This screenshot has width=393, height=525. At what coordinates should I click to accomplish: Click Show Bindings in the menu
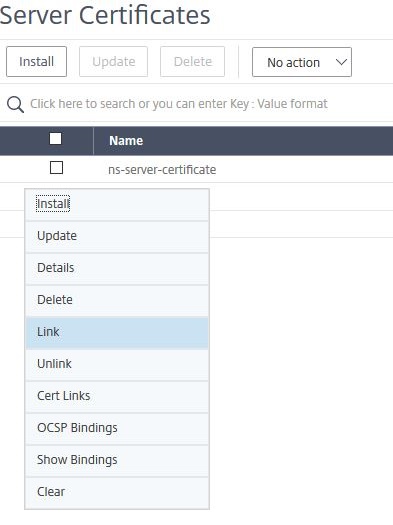(117, 460)
